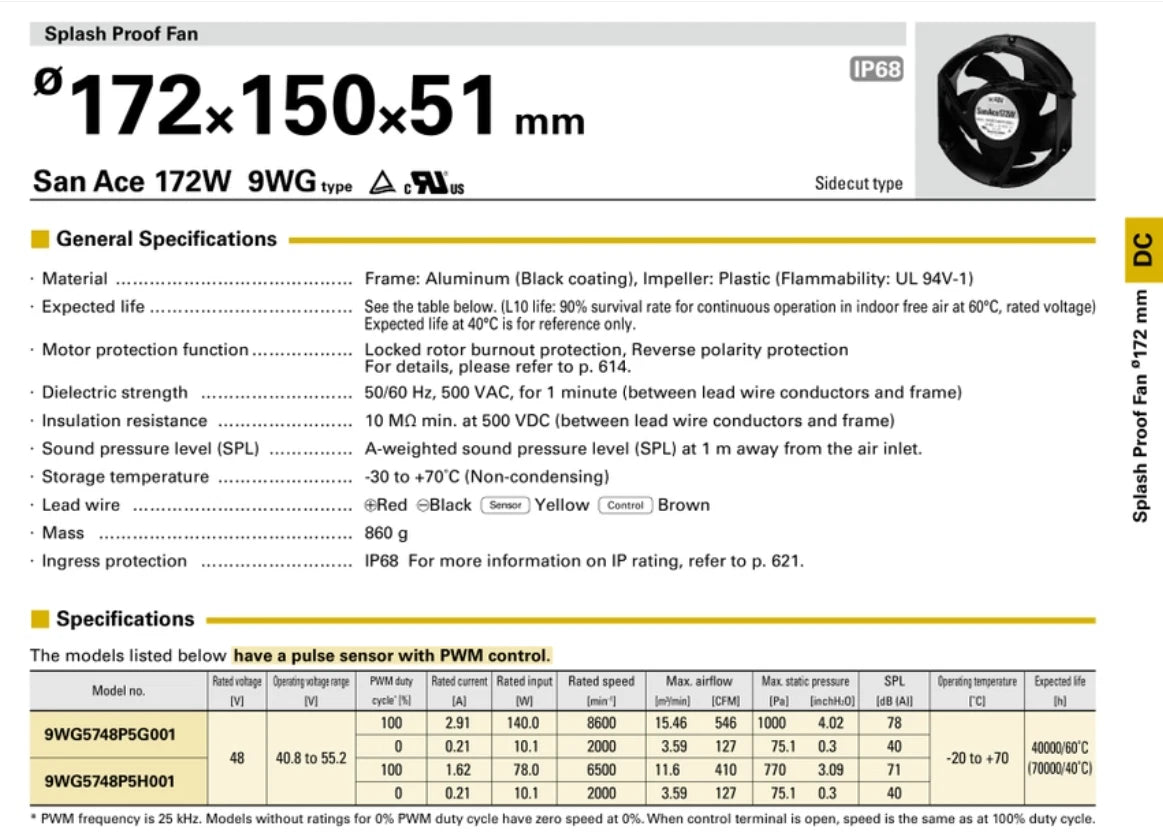The height and width of the screenshot is (832, 1163).
Task: Select model number 9WG5748P5G001
Action: click(x=110, y=735)
